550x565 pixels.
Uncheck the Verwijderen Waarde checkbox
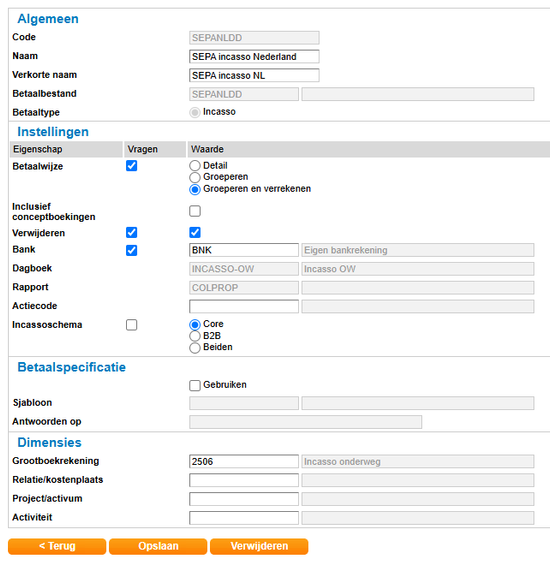[x=195, y=232]
